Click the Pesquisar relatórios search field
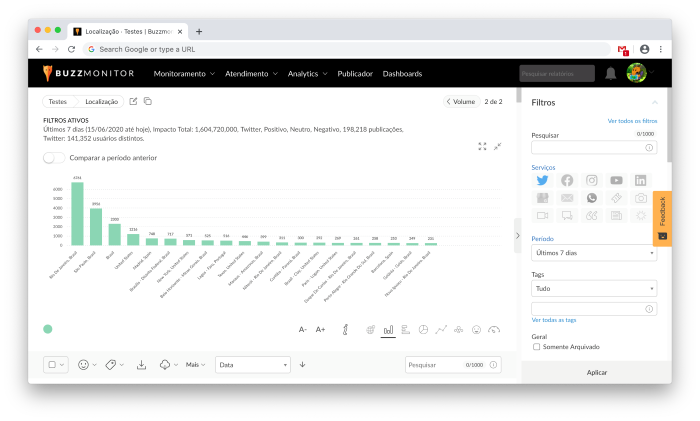 click(x=556, y=73)
